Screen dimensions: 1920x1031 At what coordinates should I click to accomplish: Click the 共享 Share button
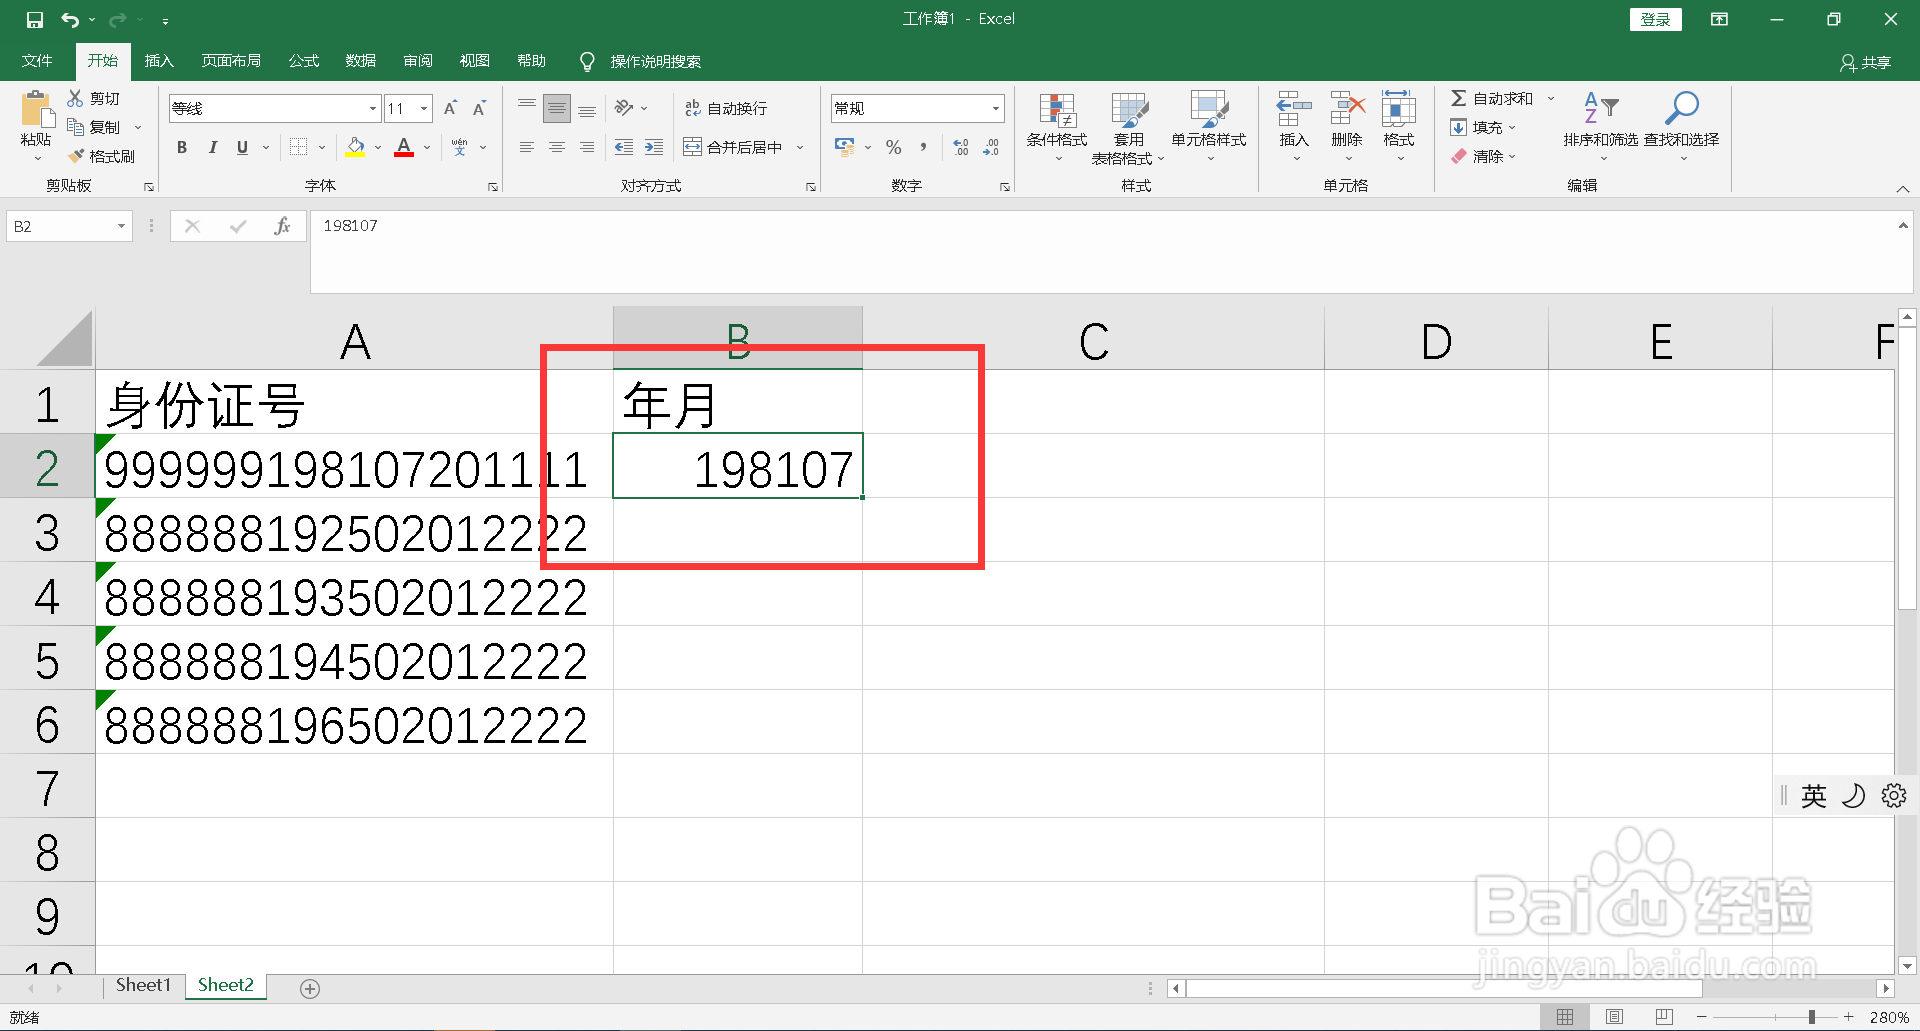(x=1866, y=62)
